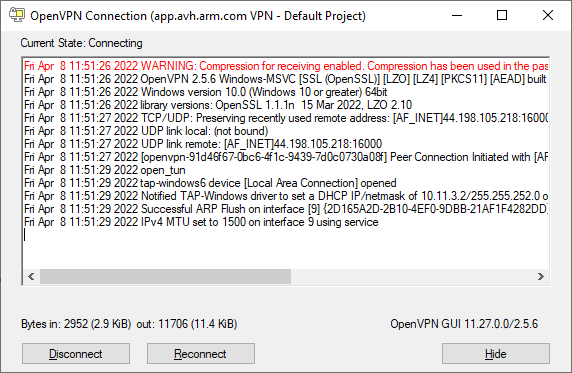Select the 'Peer Connection Initiated' log line
The height and width of the screenshot is (373, 572).
point(286,157)
